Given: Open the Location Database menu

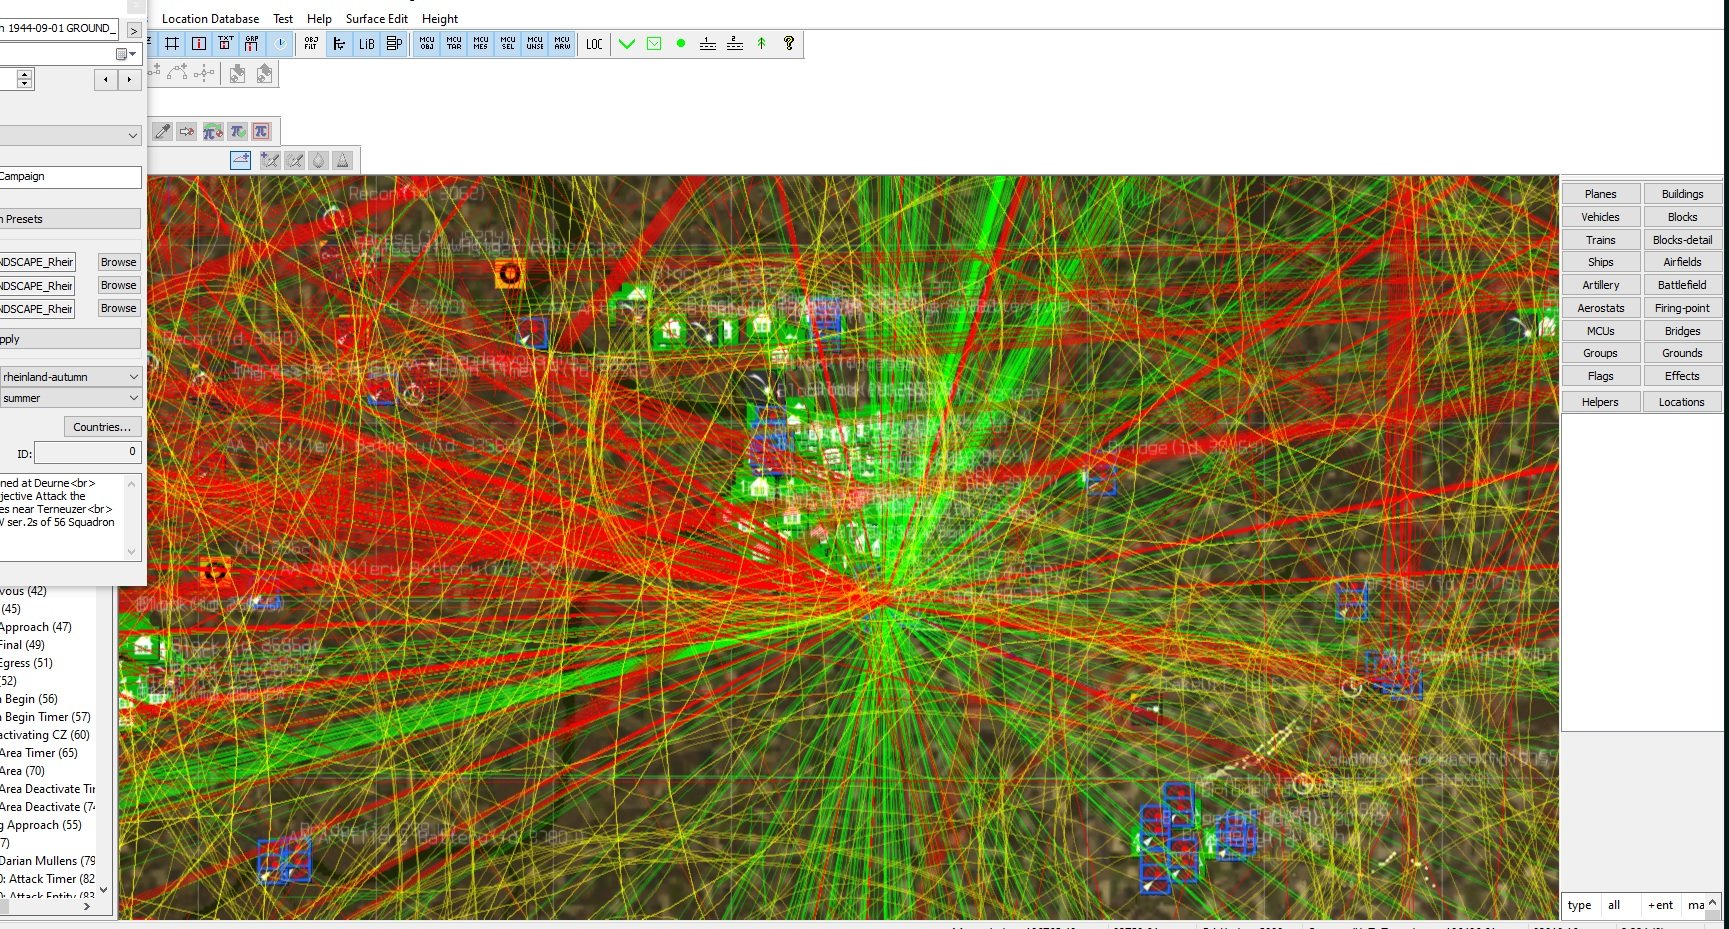Looking at the screenshot, I should 210,19.
